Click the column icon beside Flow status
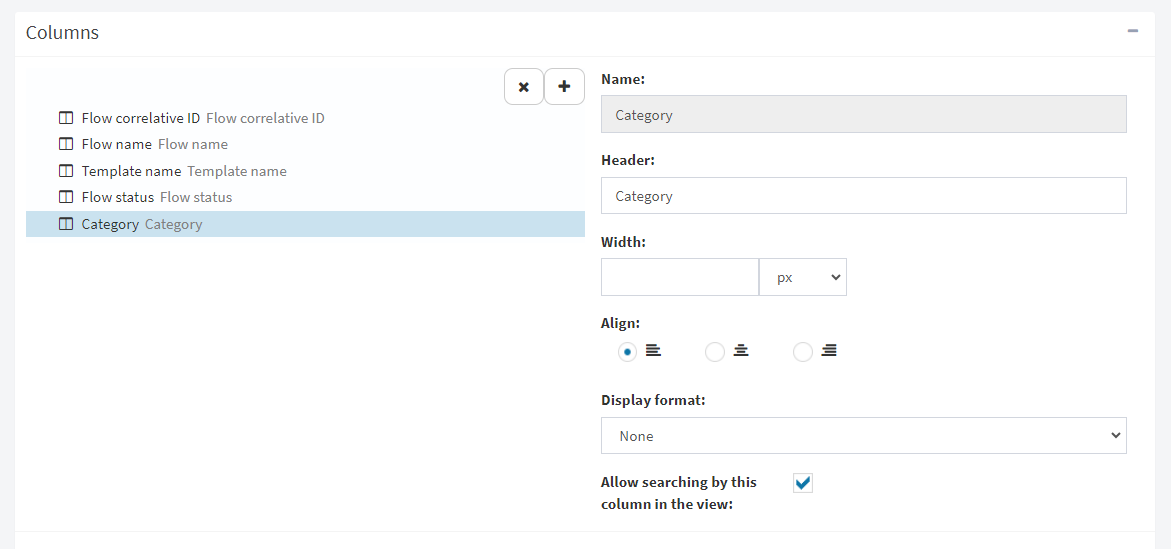This screenshot has height=549, width=1171. pos(66,197)
